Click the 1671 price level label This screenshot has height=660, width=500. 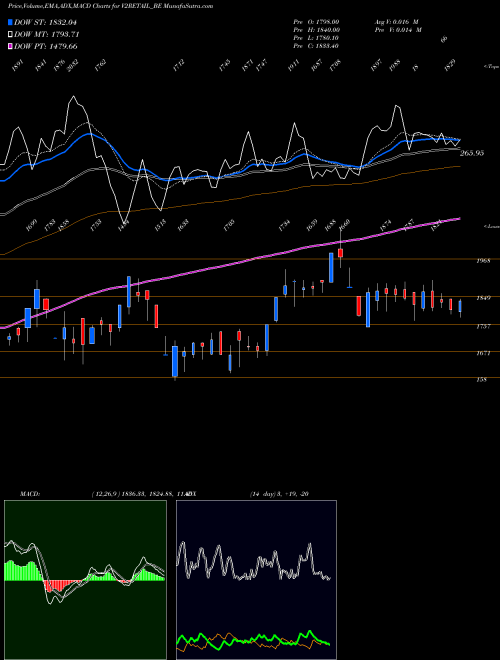483,353
